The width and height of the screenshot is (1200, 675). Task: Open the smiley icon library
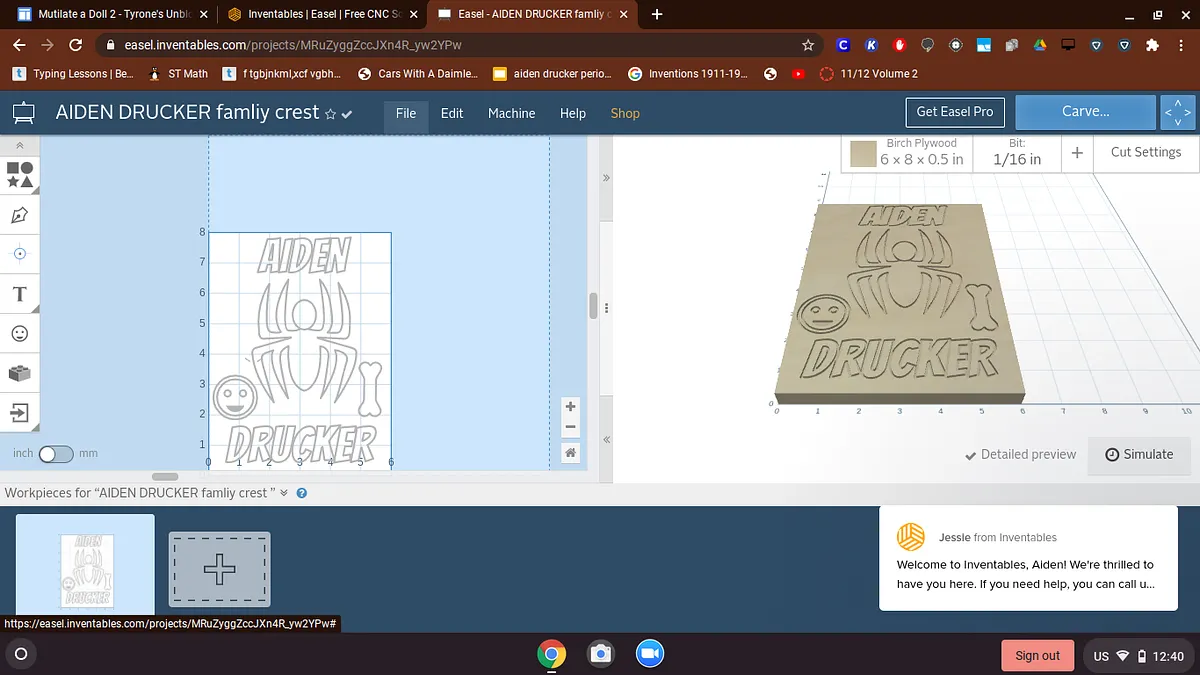20,333
